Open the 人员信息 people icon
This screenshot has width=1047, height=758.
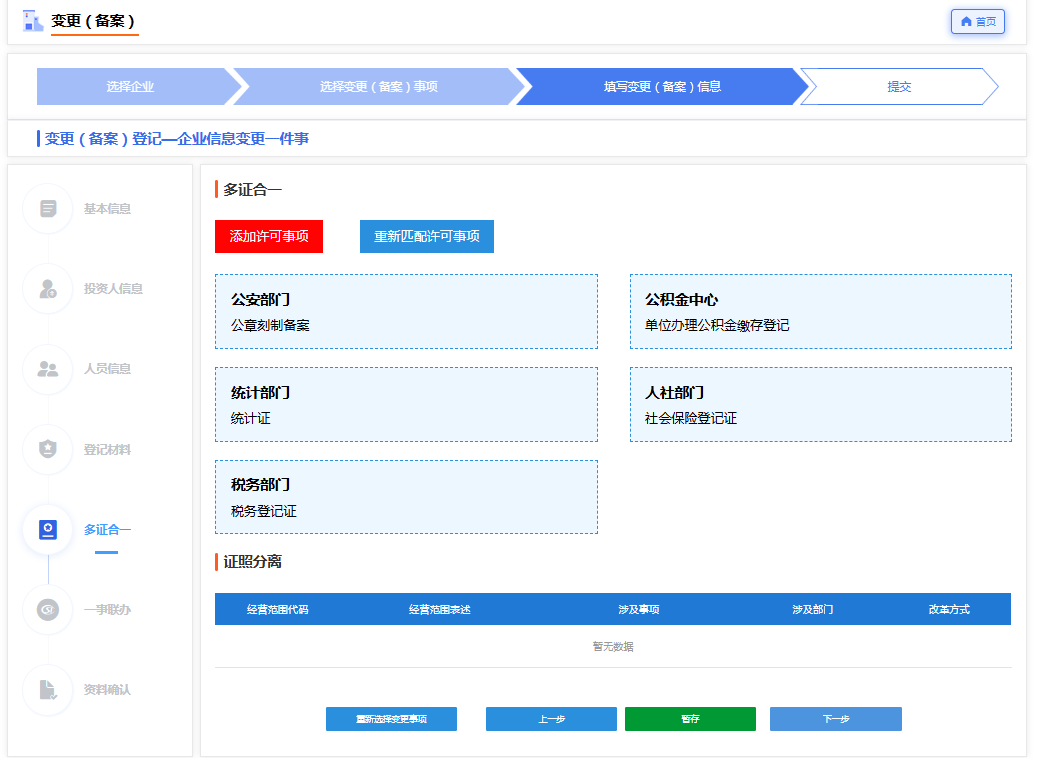pos(48,369)
